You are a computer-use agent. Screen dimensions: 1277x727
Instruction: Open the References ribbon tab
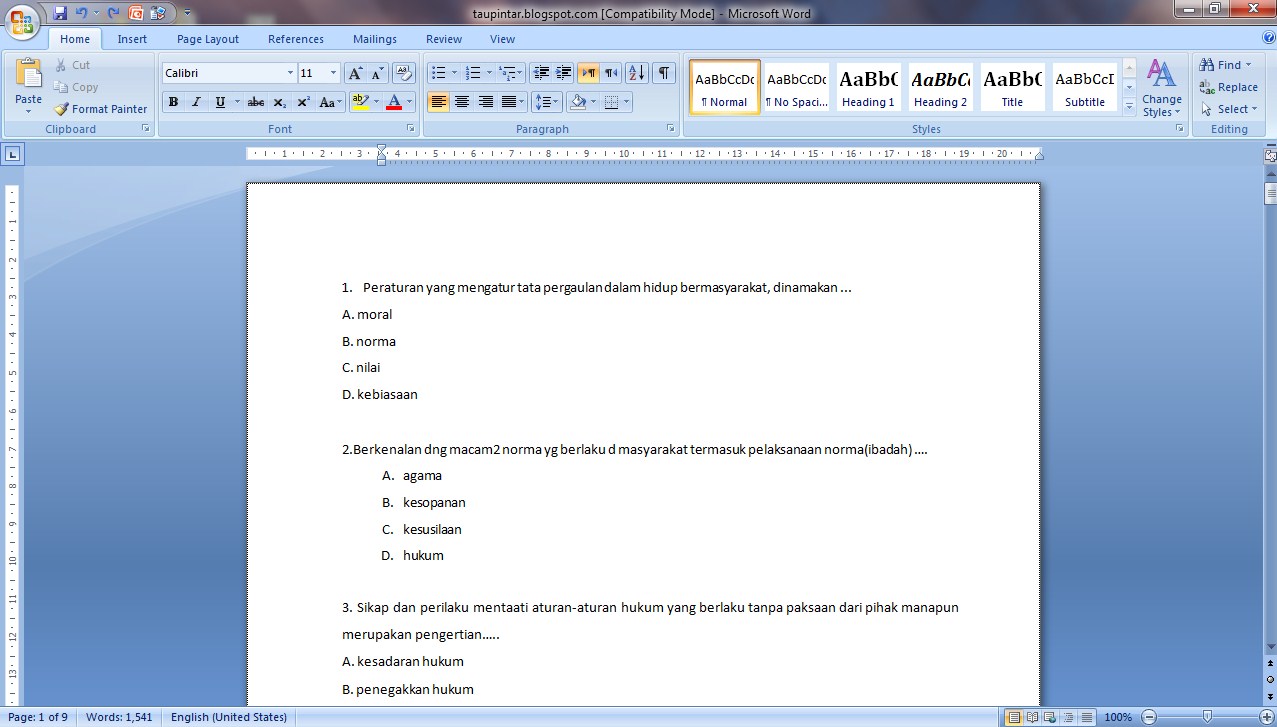coord(296,39)
